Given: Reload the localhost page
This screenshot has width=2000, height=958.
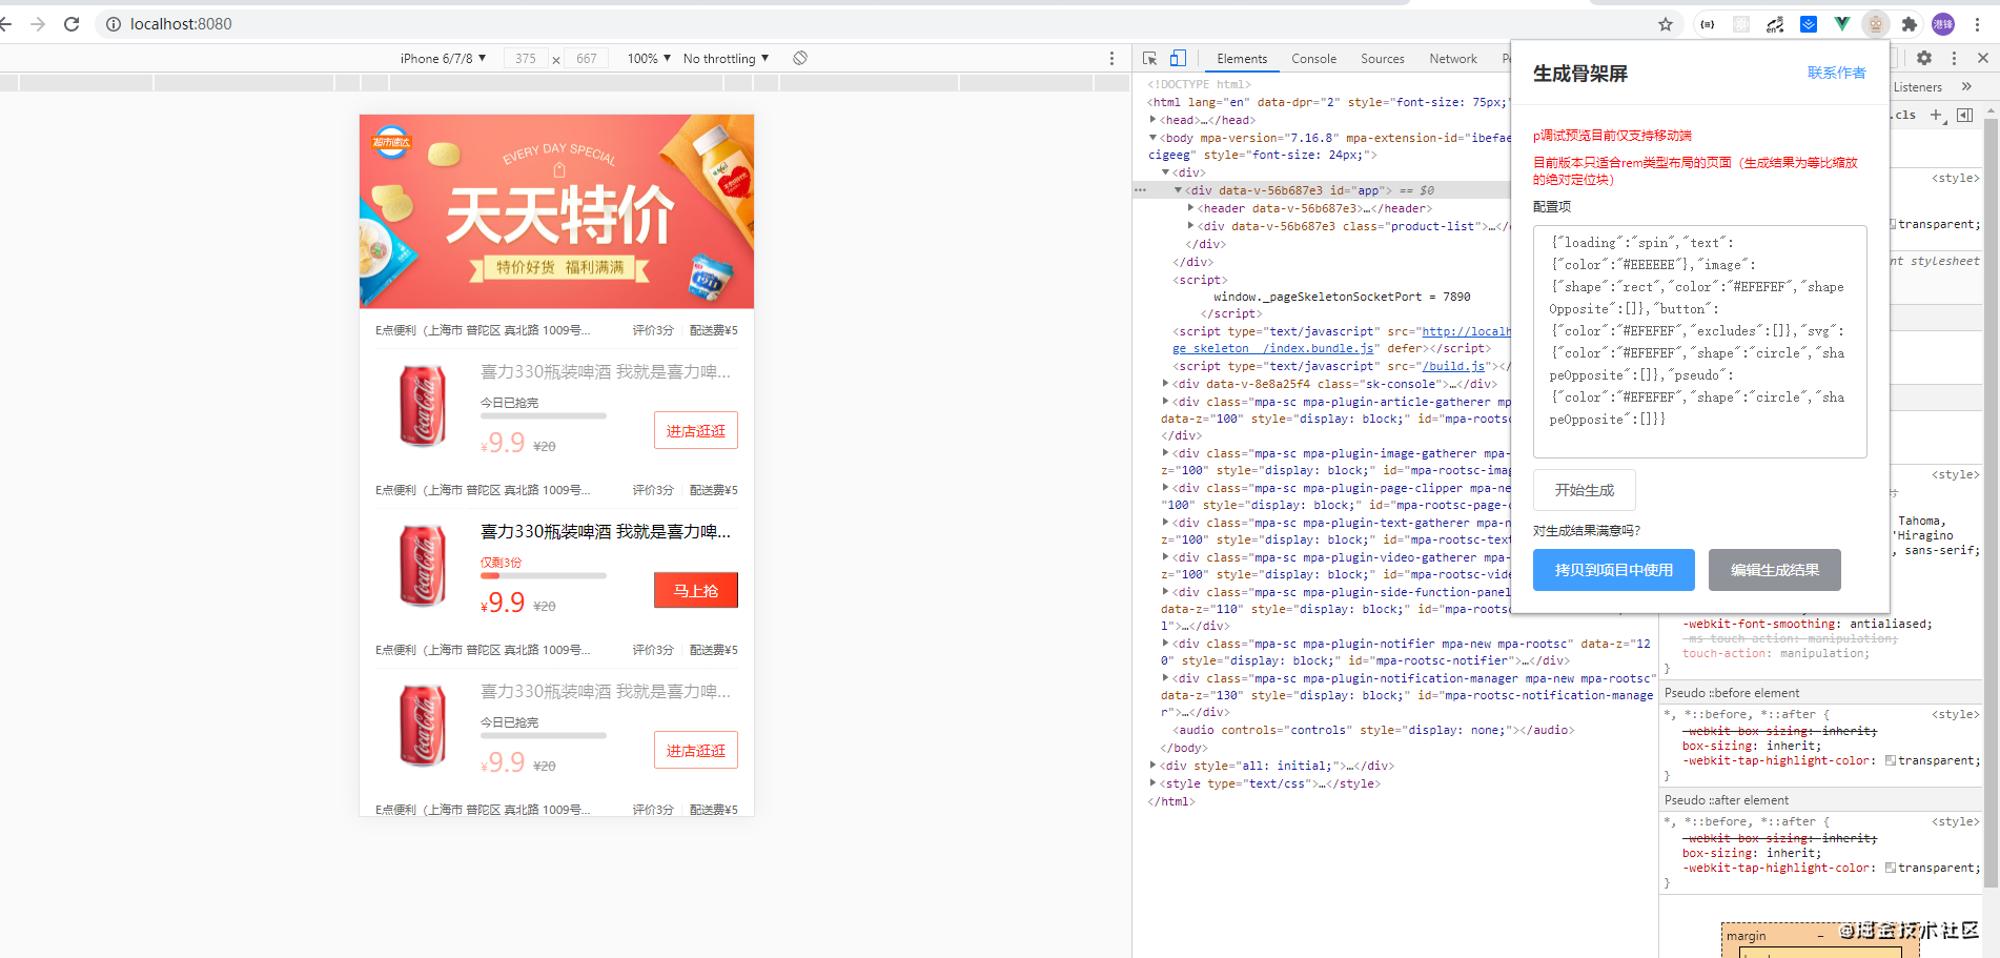Looking at the screenshot, I should point(71,24).
